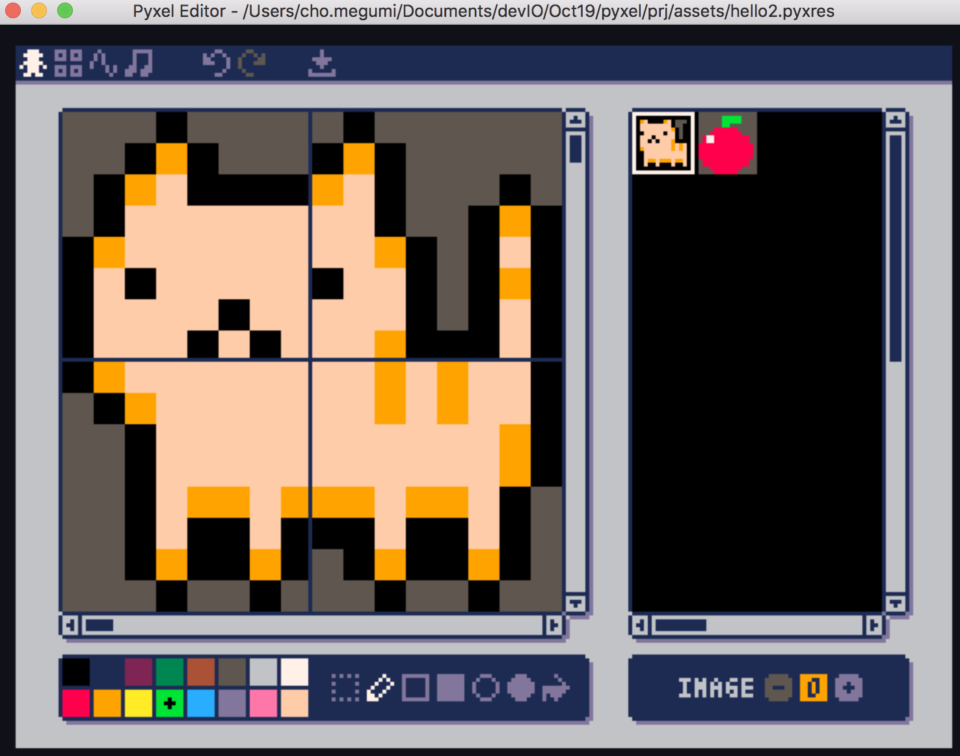Select the apple sprite thumbnail
960x756 pixels.
click(728, 143)
